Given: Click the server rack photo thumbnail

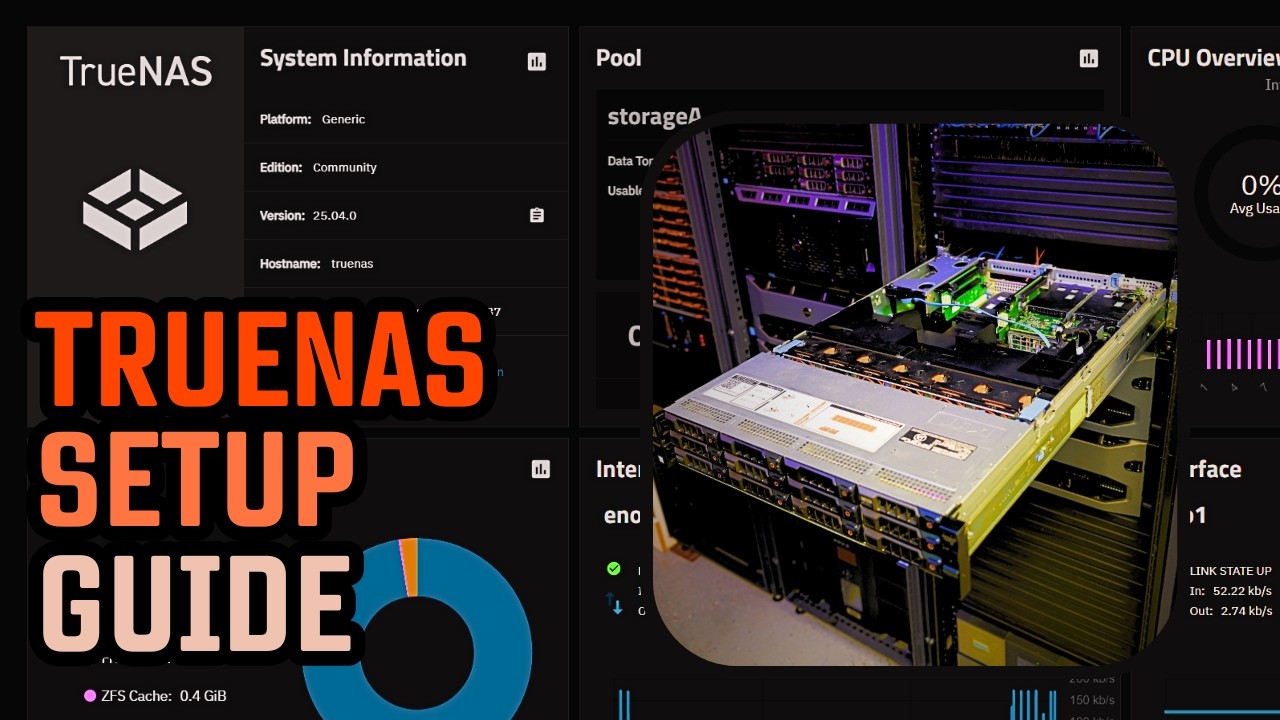Looking at the screenshot, I should tap(915, 394).
